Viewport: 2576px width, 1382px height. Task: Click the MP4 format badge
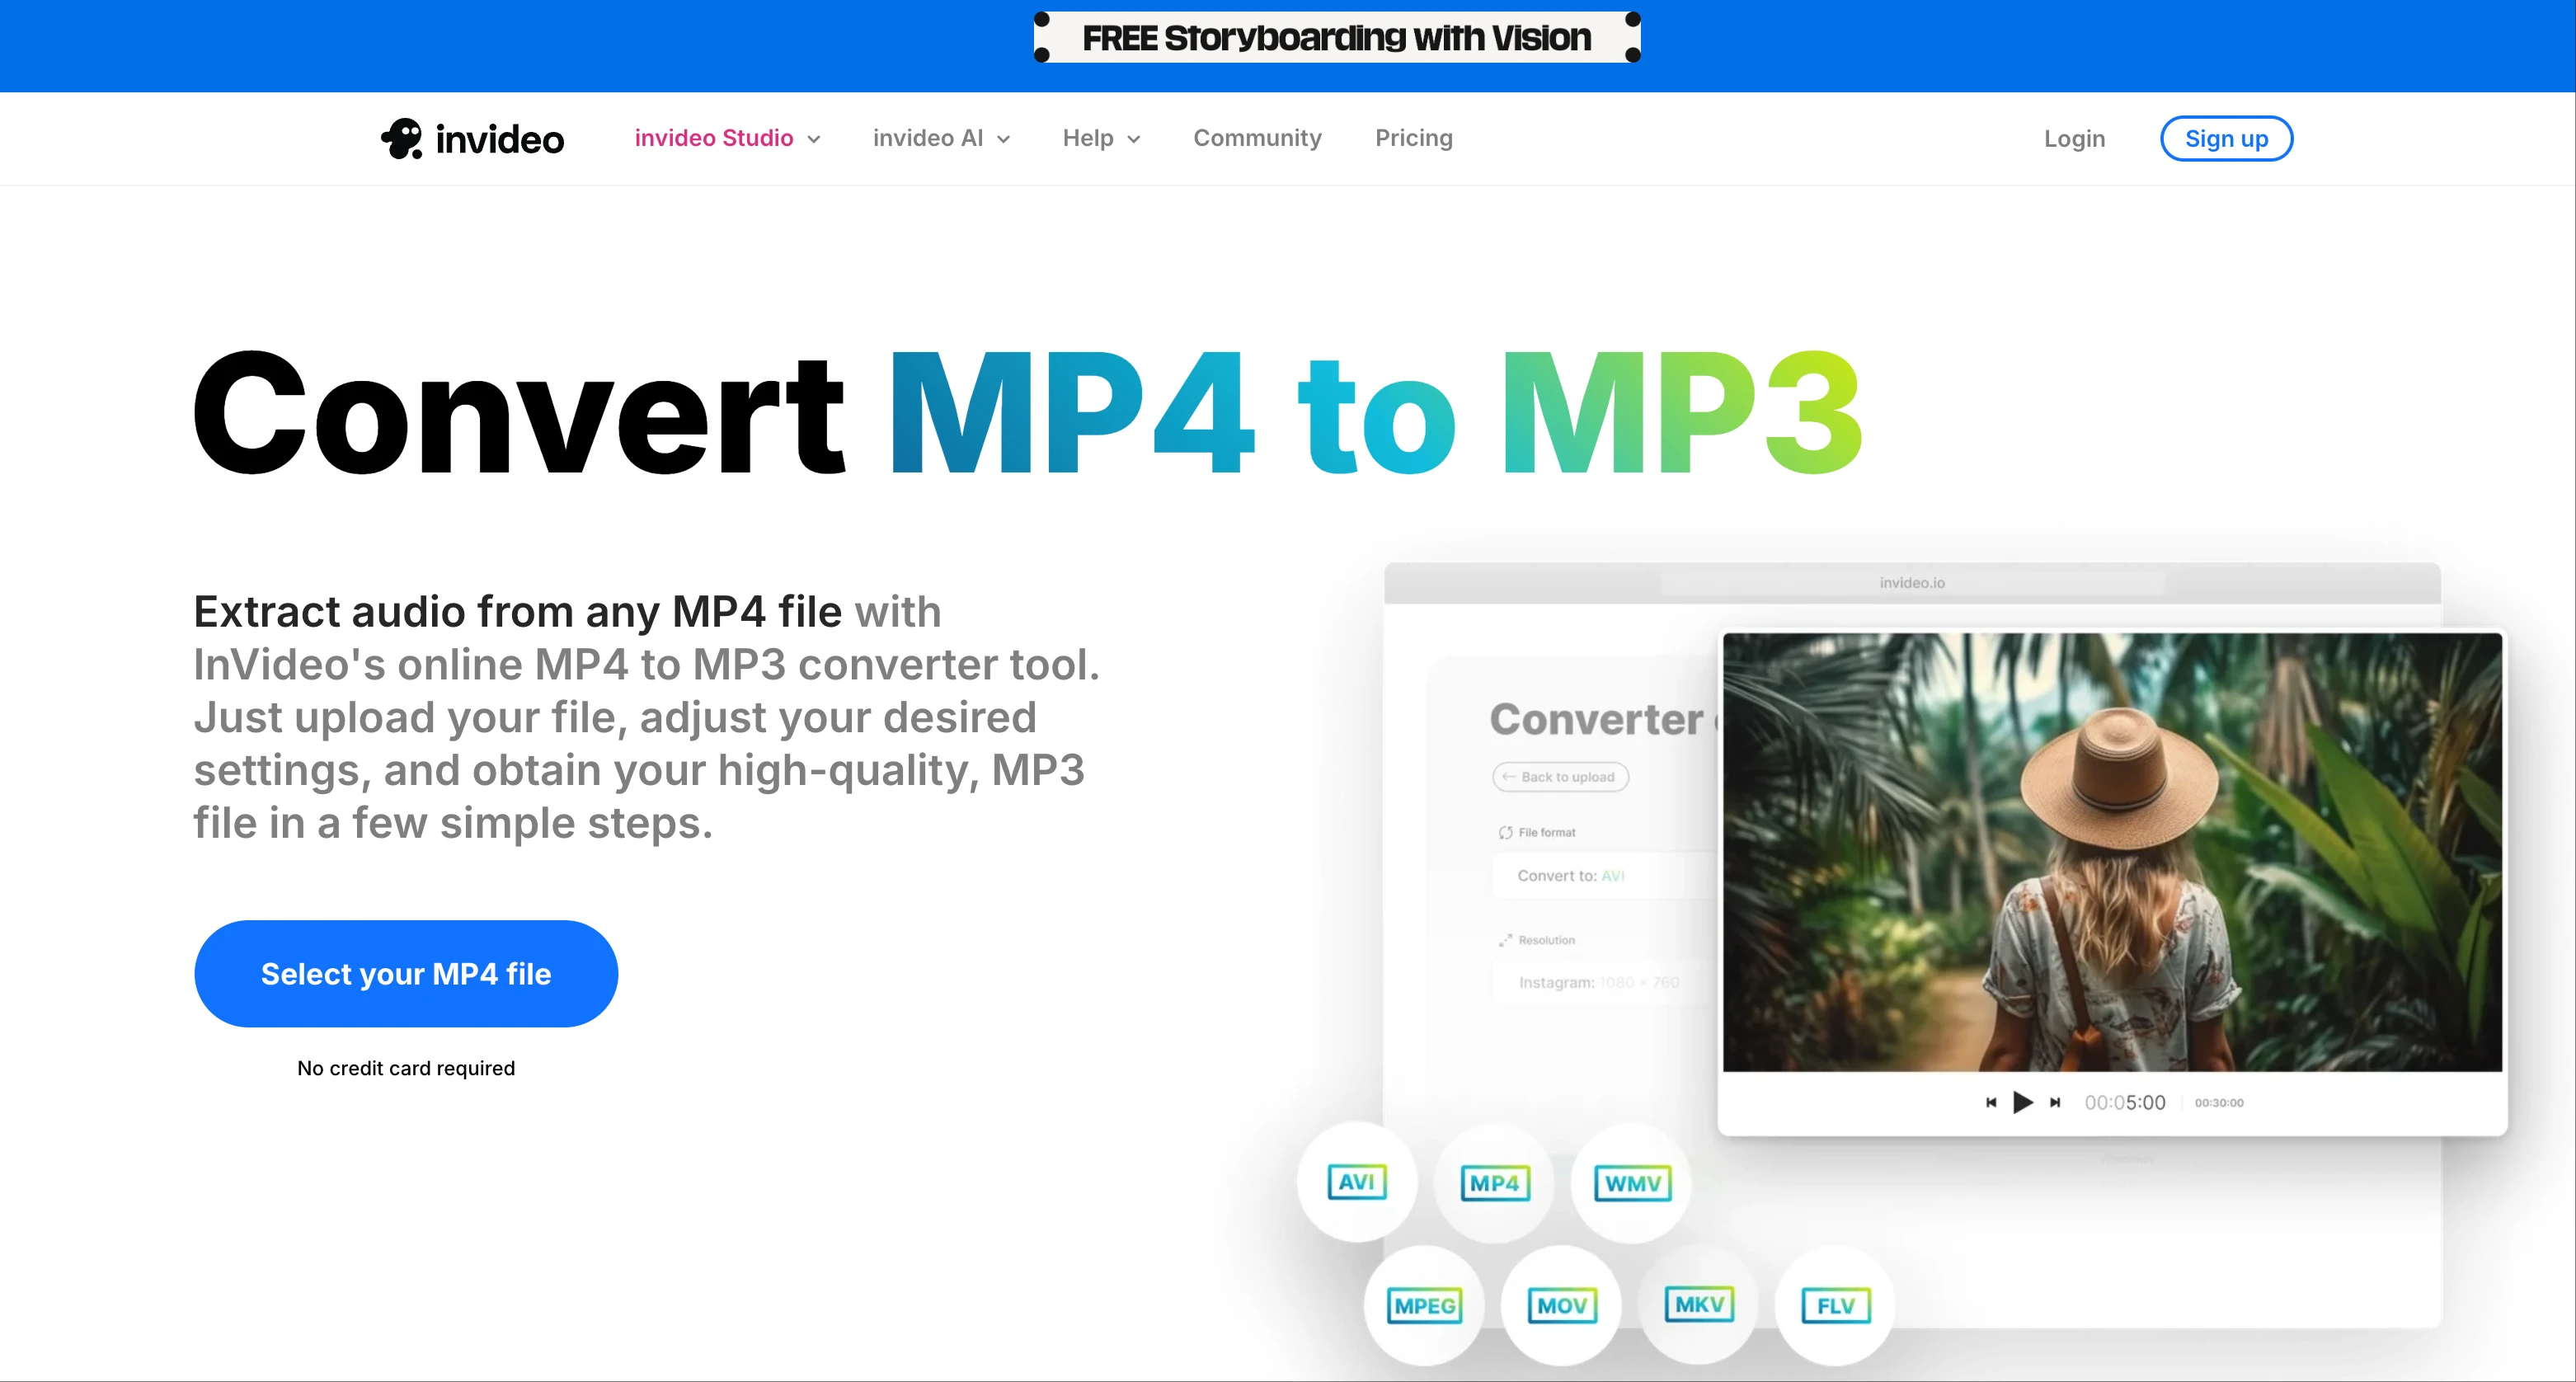pos(1494,1183)
